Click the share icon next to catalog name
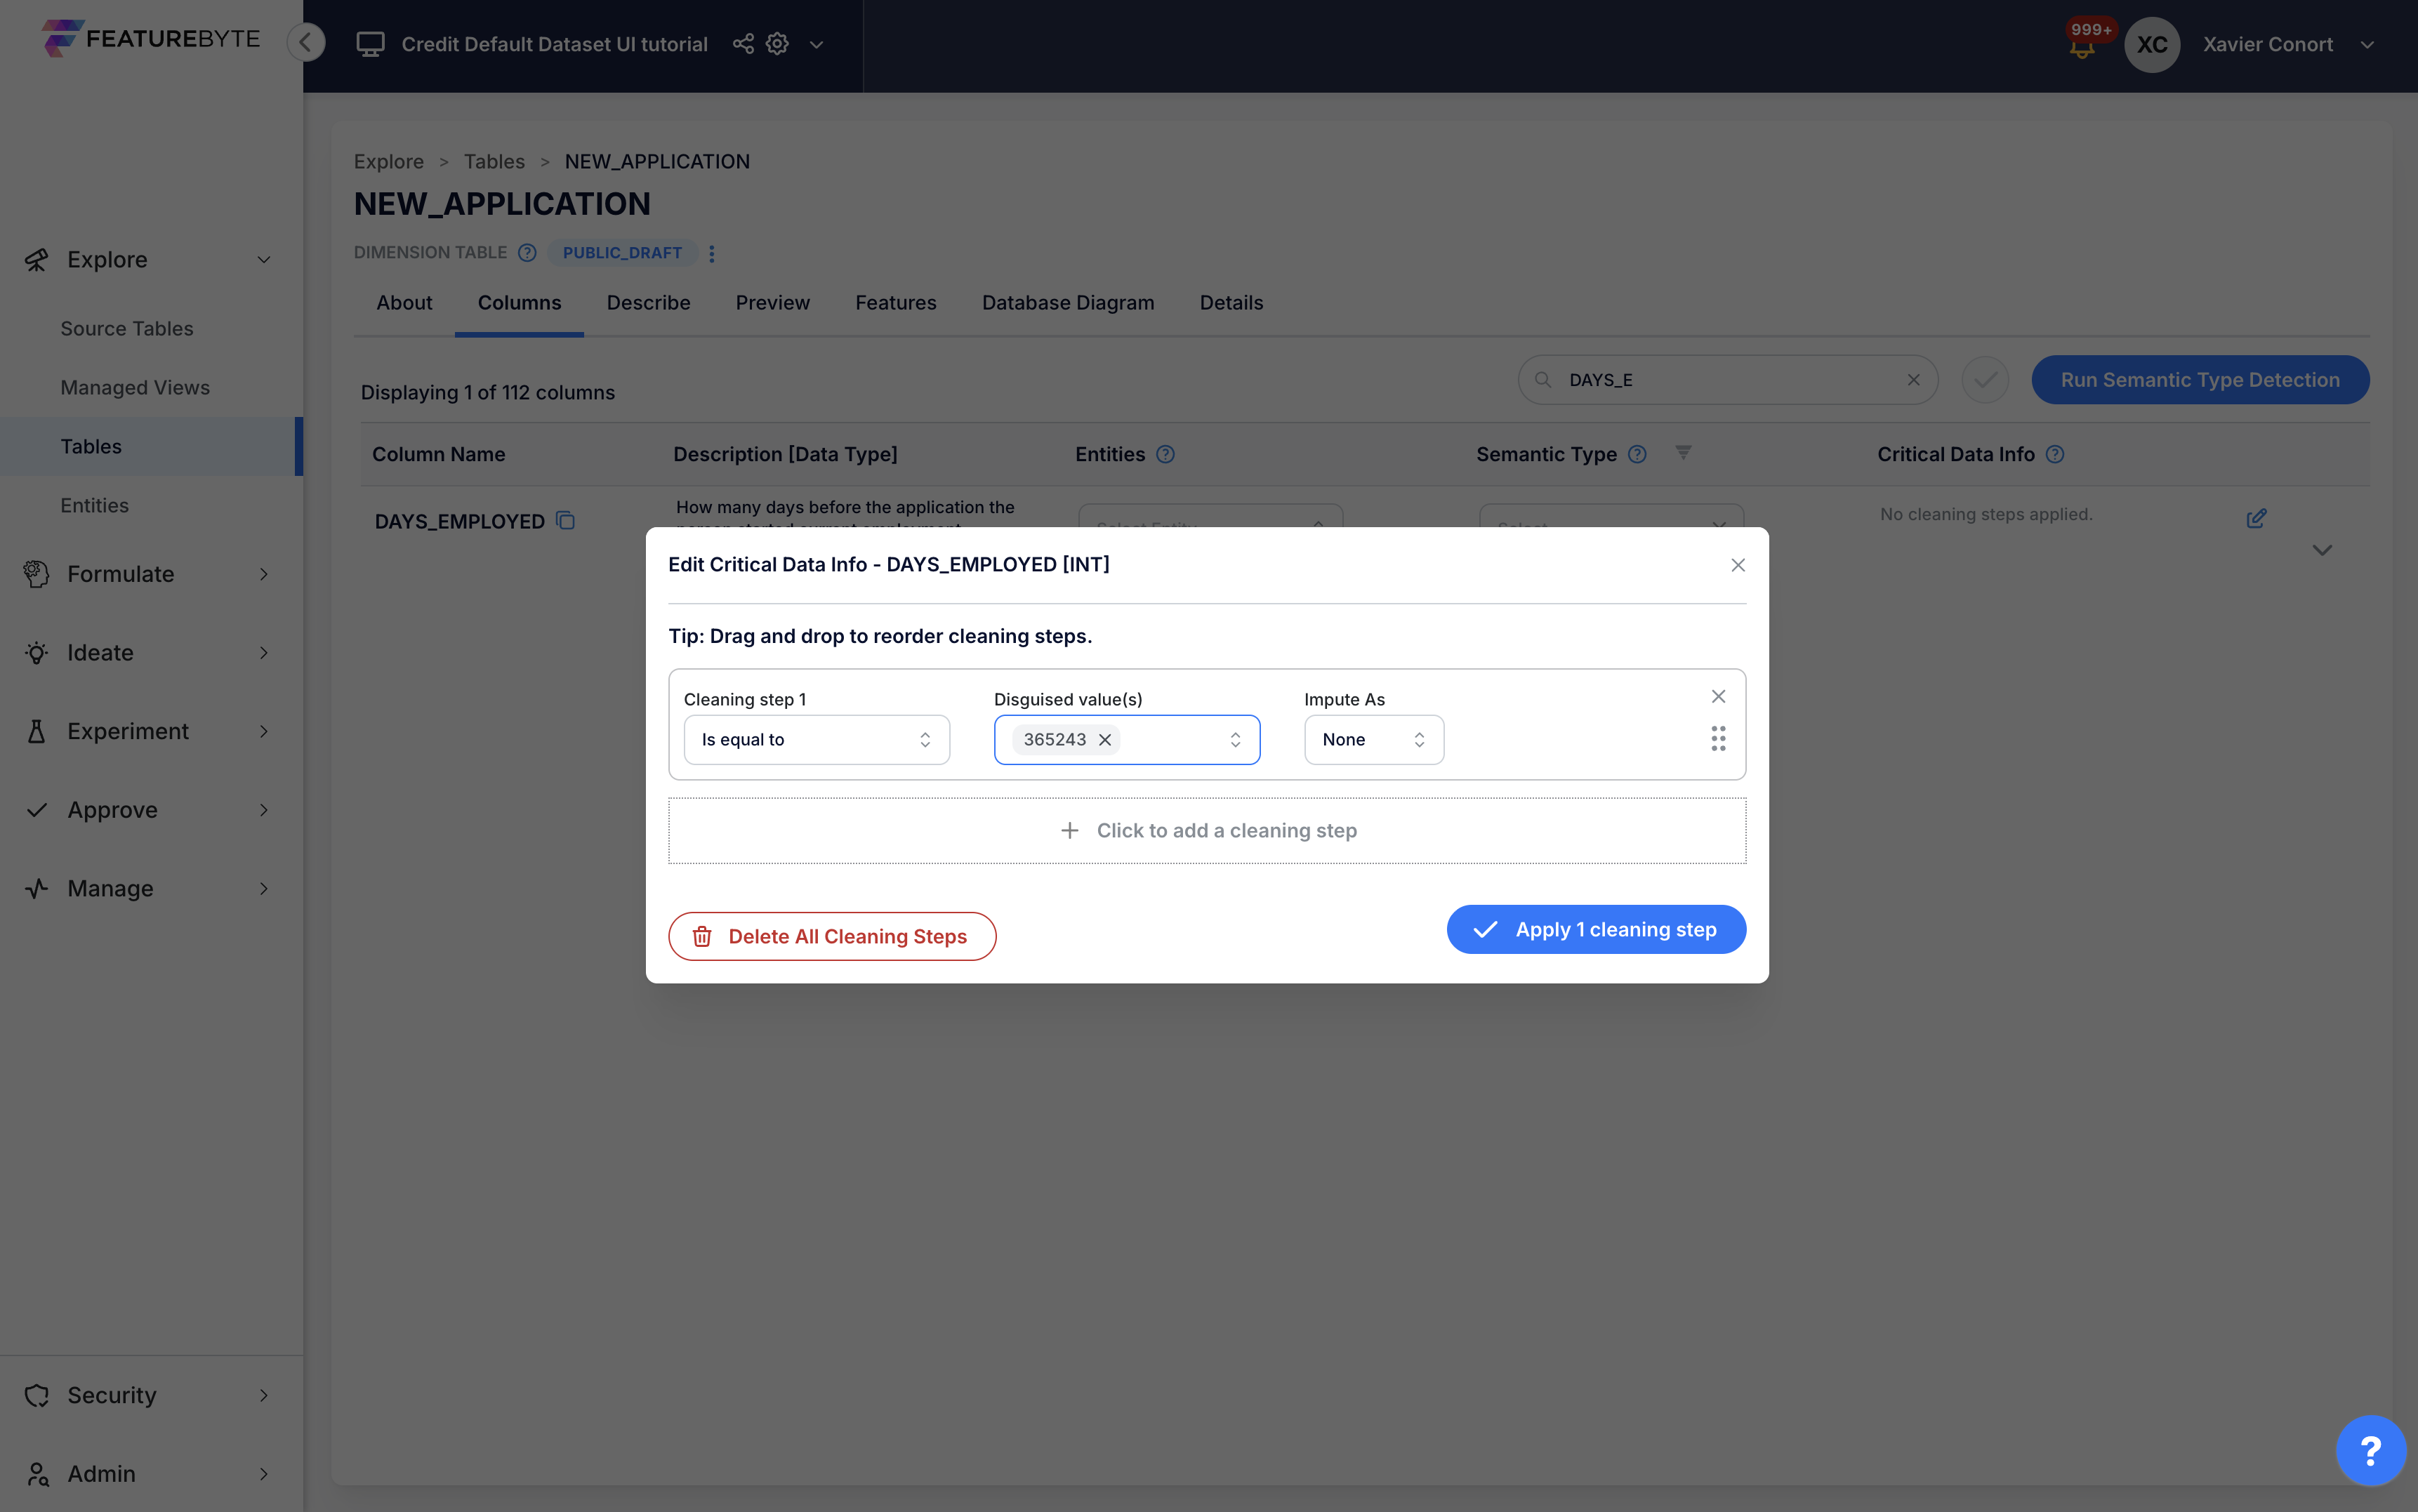This screenshot has width=2418, height=1512. click(x=743, y=44)
